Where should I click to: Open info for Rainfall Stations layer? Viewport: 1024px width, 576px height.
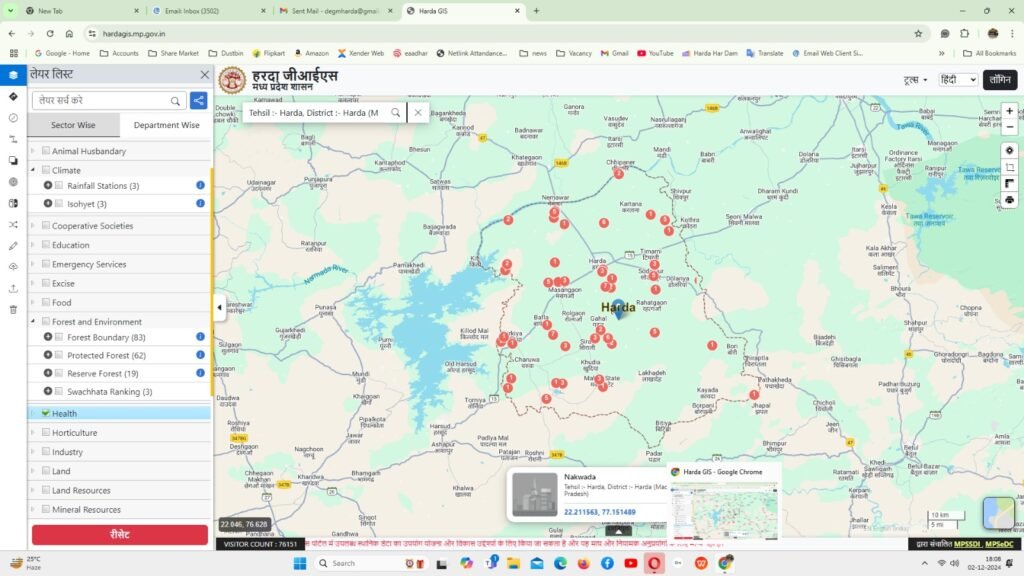[x=200, y=186]
